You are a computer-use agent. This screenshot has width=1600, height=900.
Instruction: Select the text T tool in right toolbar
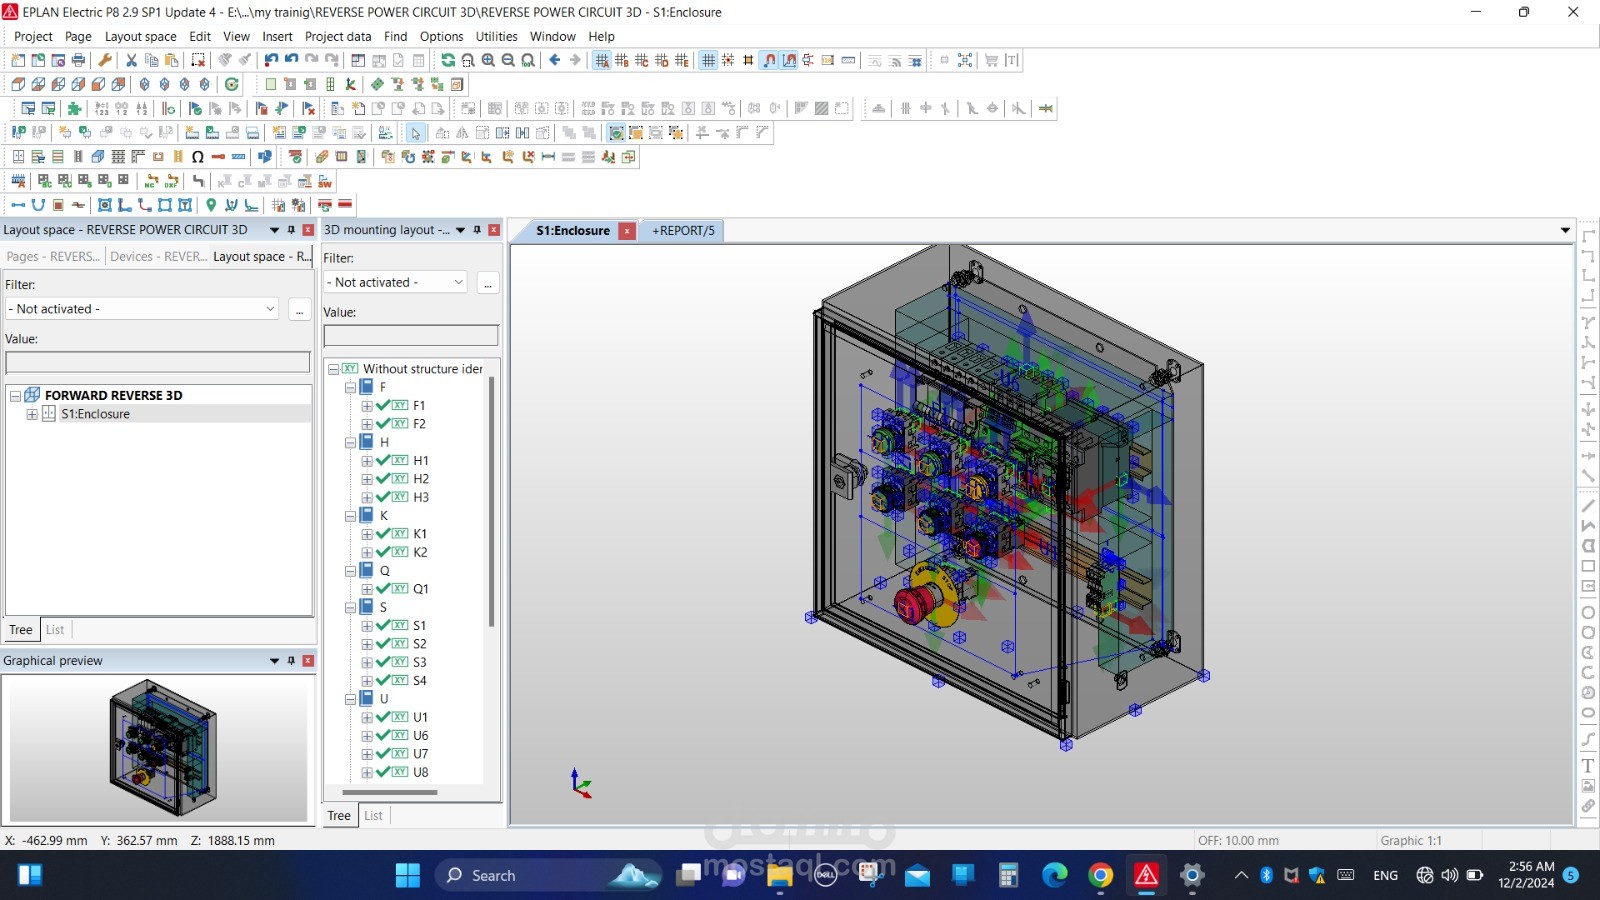pyautogui.click(x=1588, y=766)
